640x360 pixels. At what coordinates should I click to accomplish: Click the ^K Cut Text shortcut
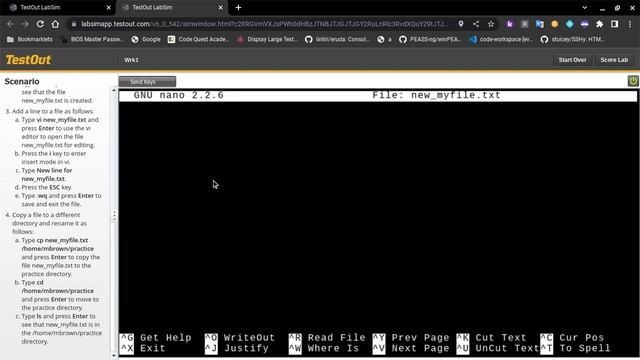pyautogui.click(x=491, y=338)
